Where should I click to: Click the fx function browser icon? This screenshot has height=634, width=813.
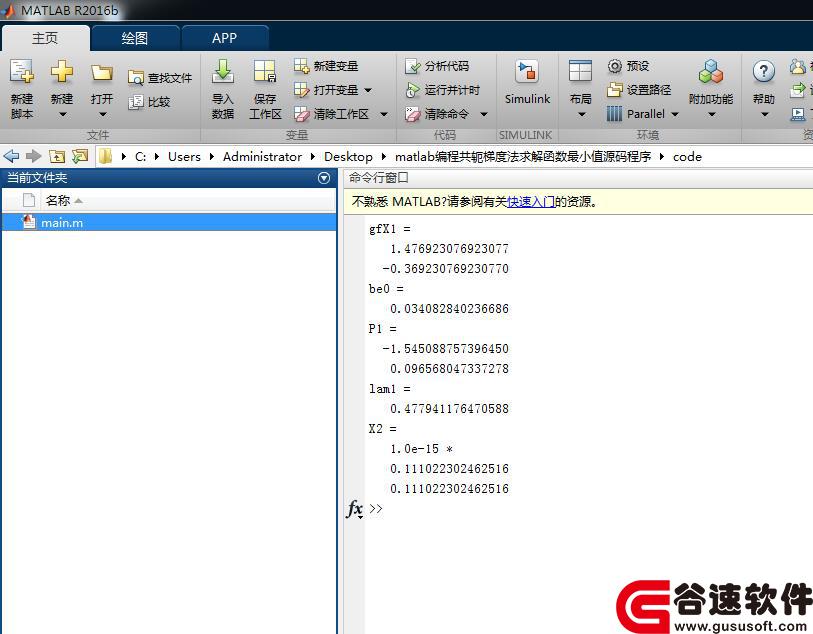[355, 509]
